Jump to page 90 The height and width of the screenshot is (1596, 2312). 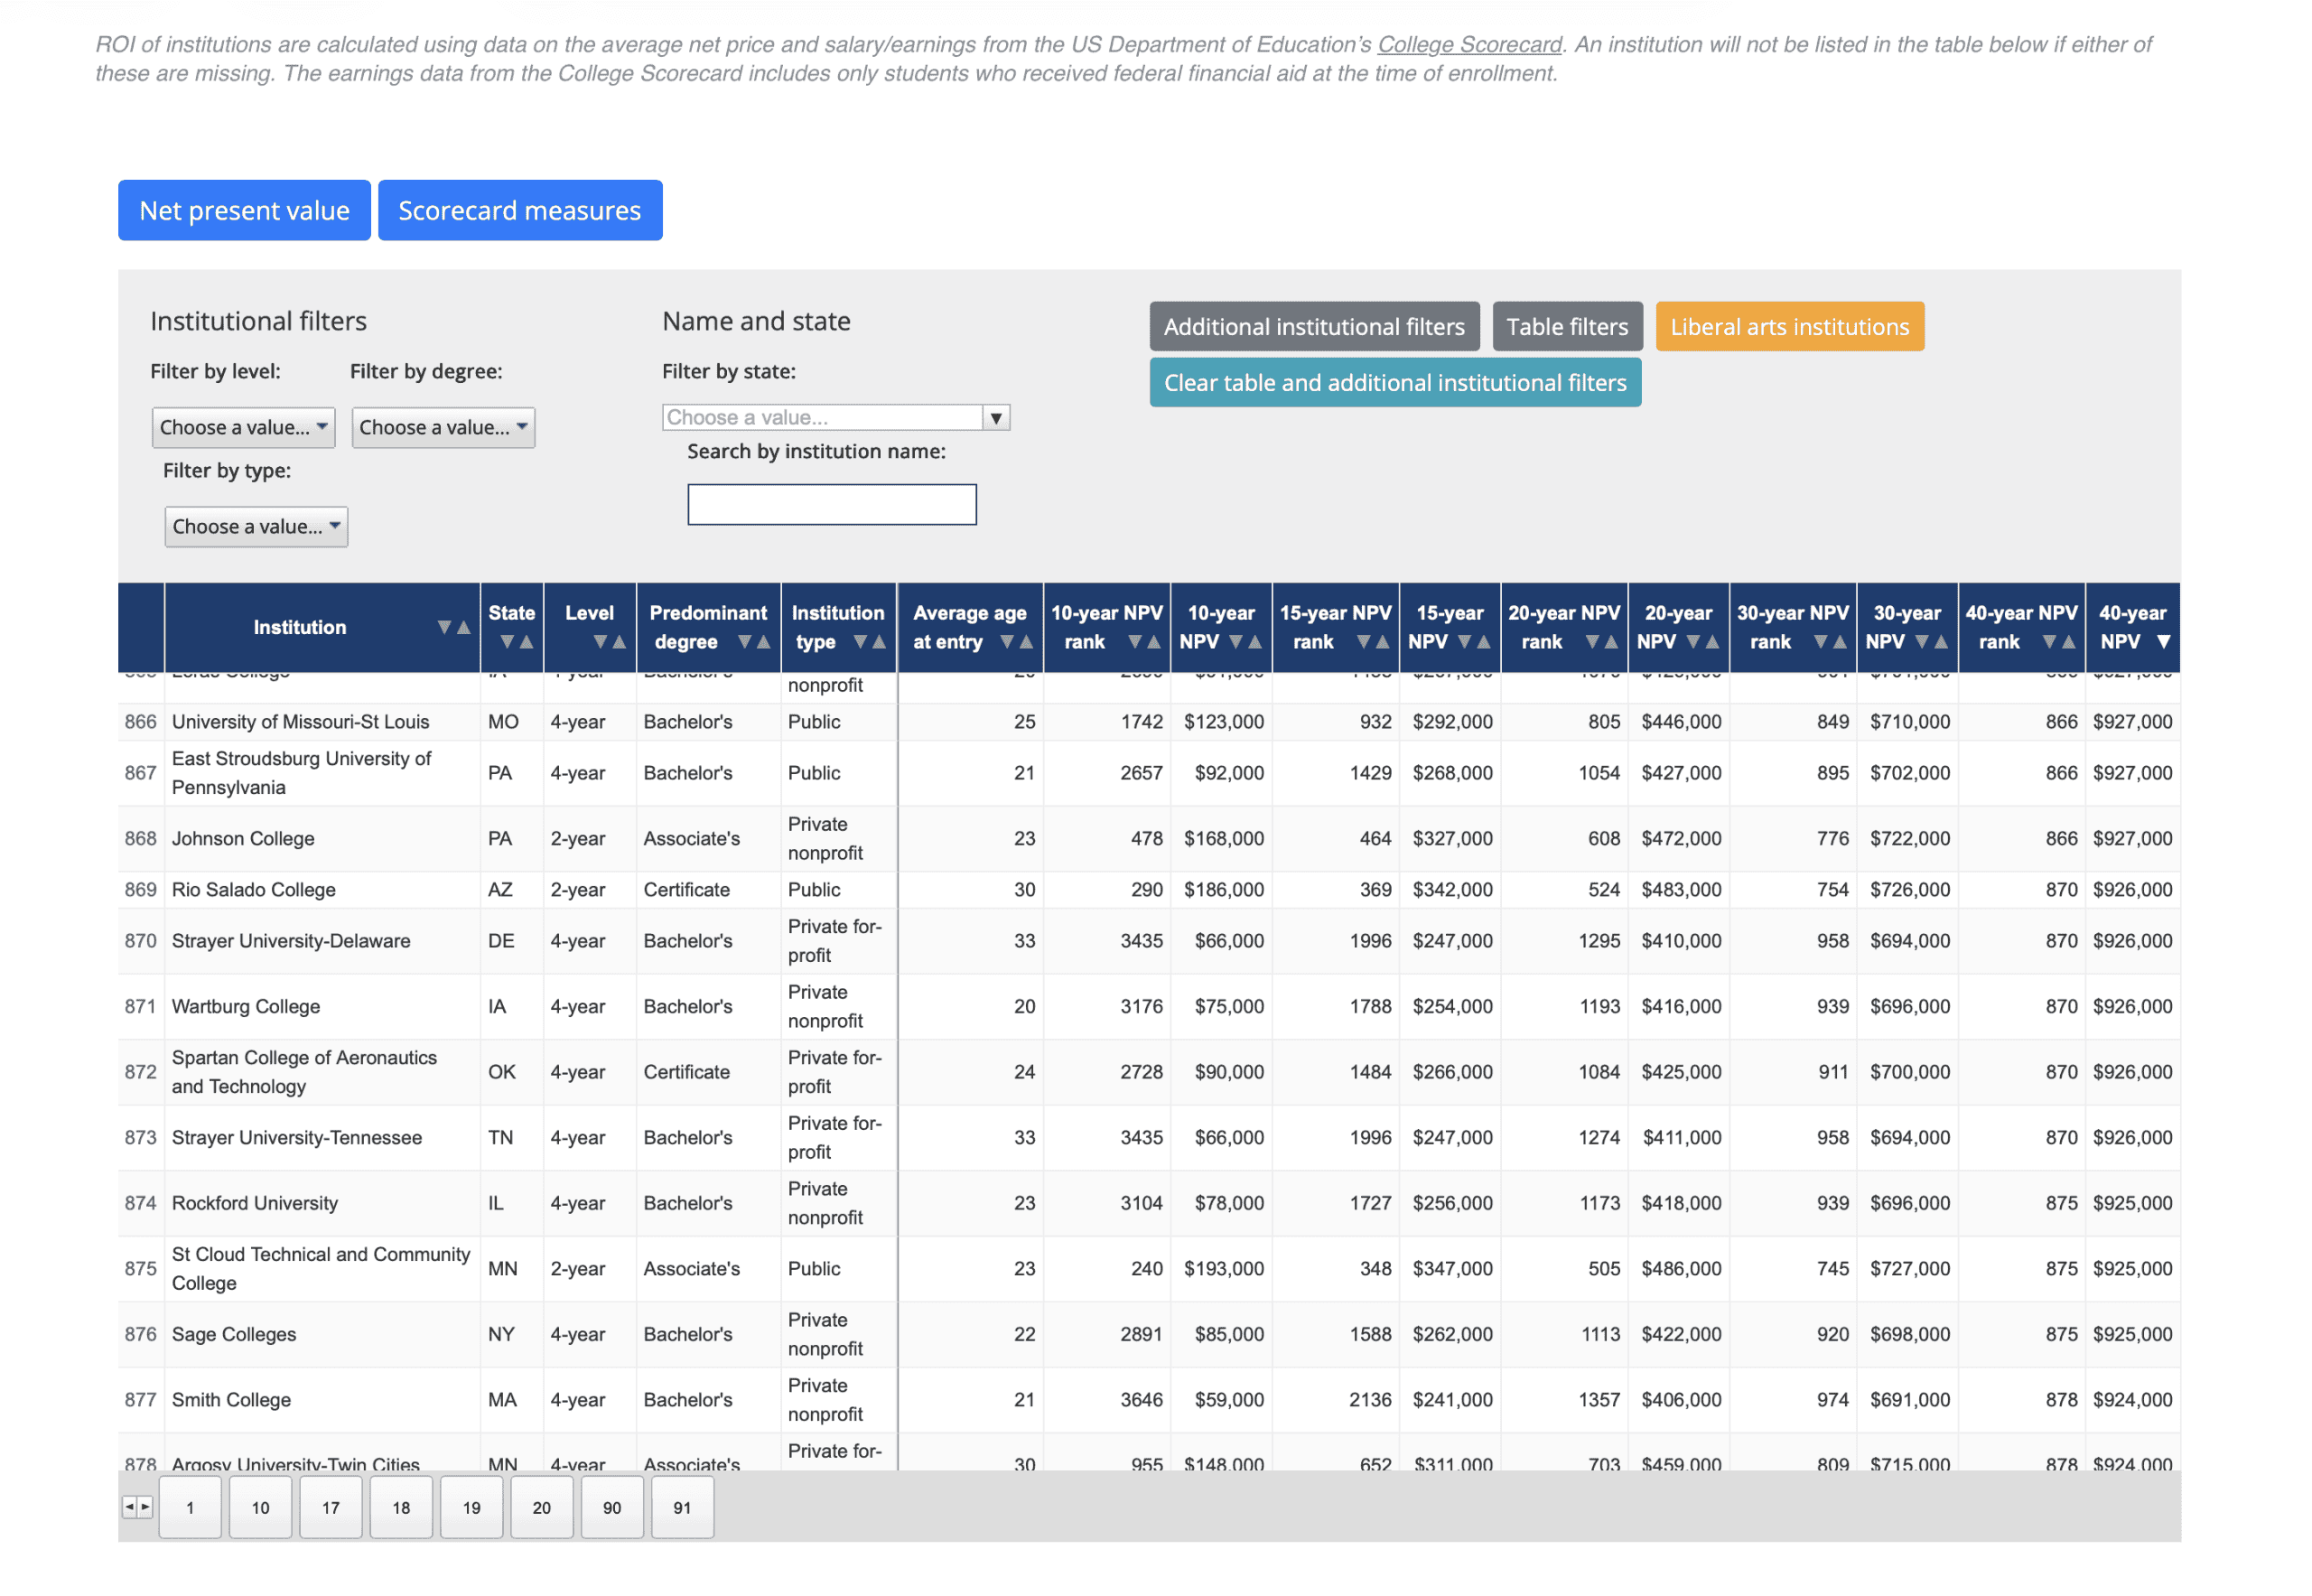[x=612, y=1508]
